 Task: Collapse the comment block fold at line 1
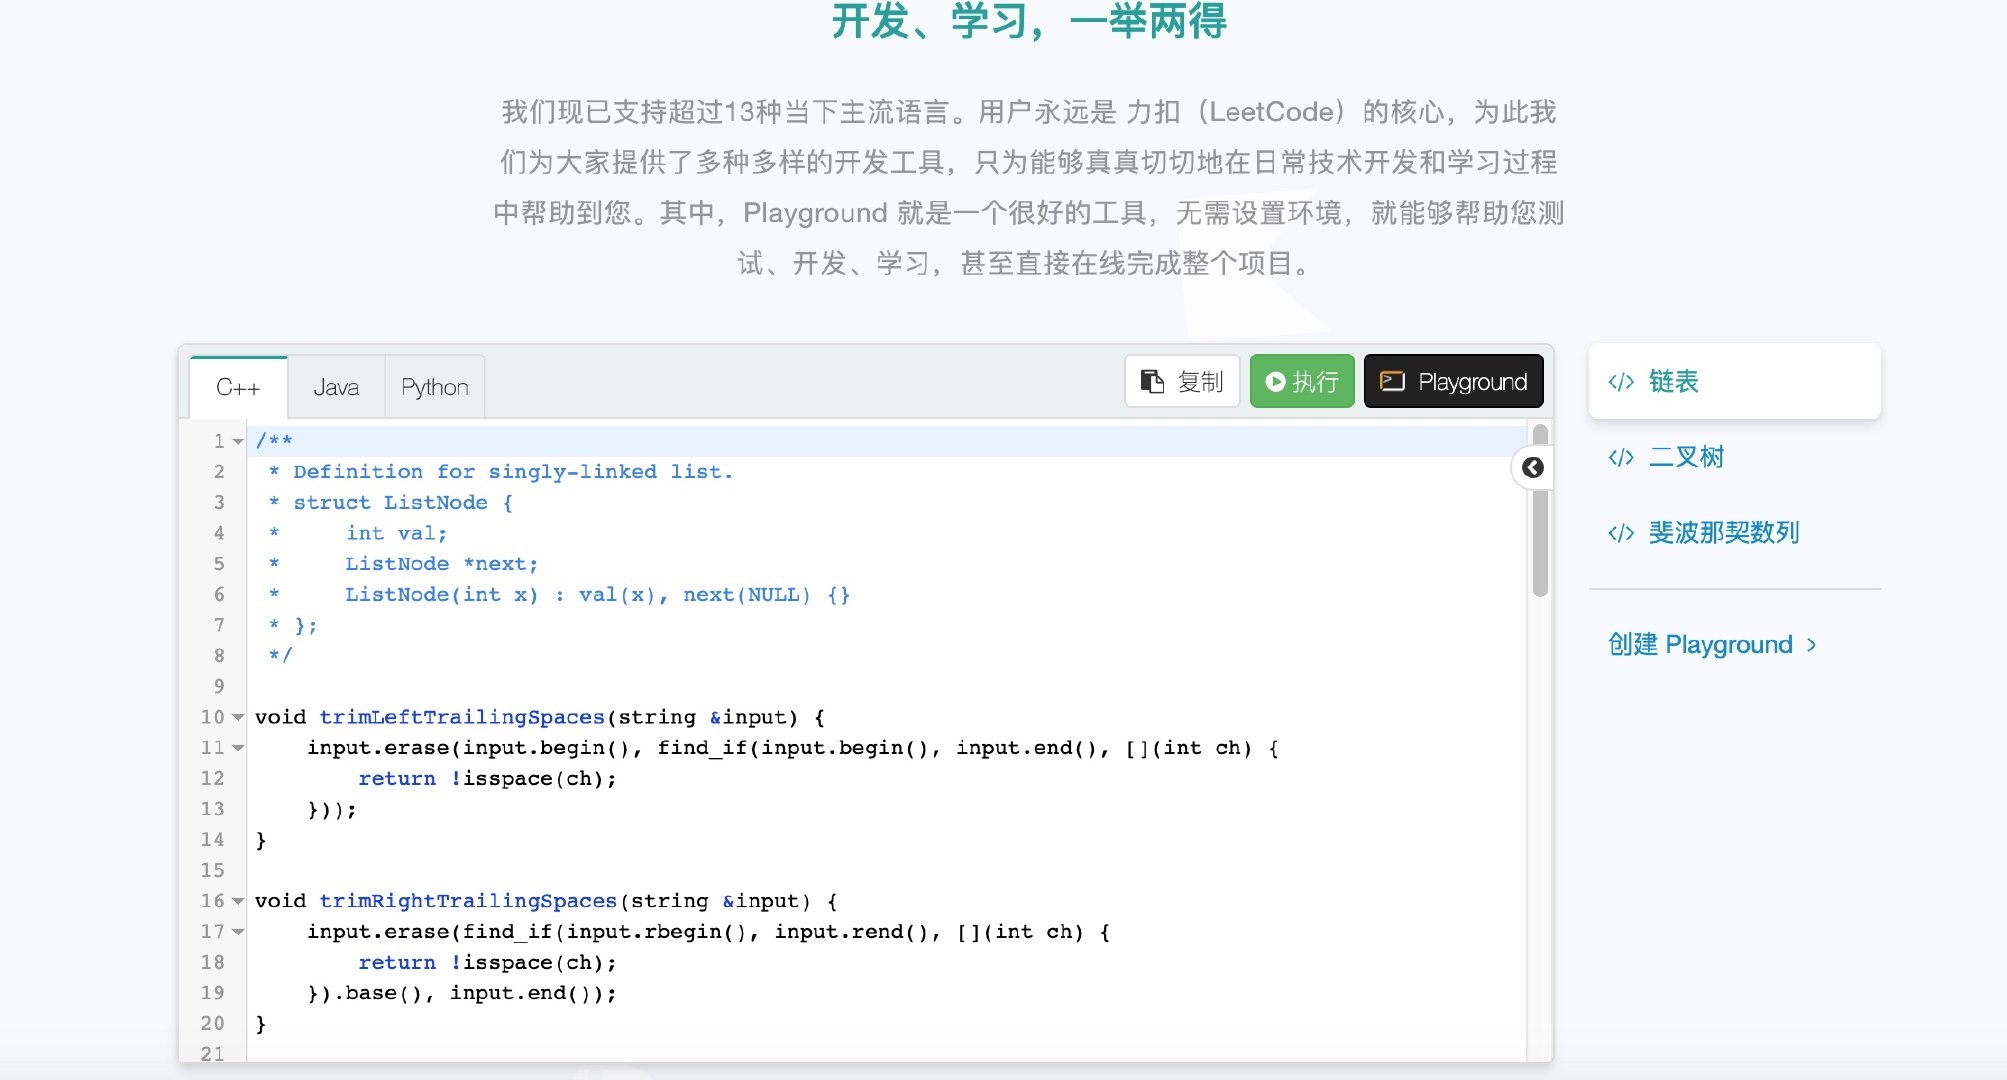point(238,442)
